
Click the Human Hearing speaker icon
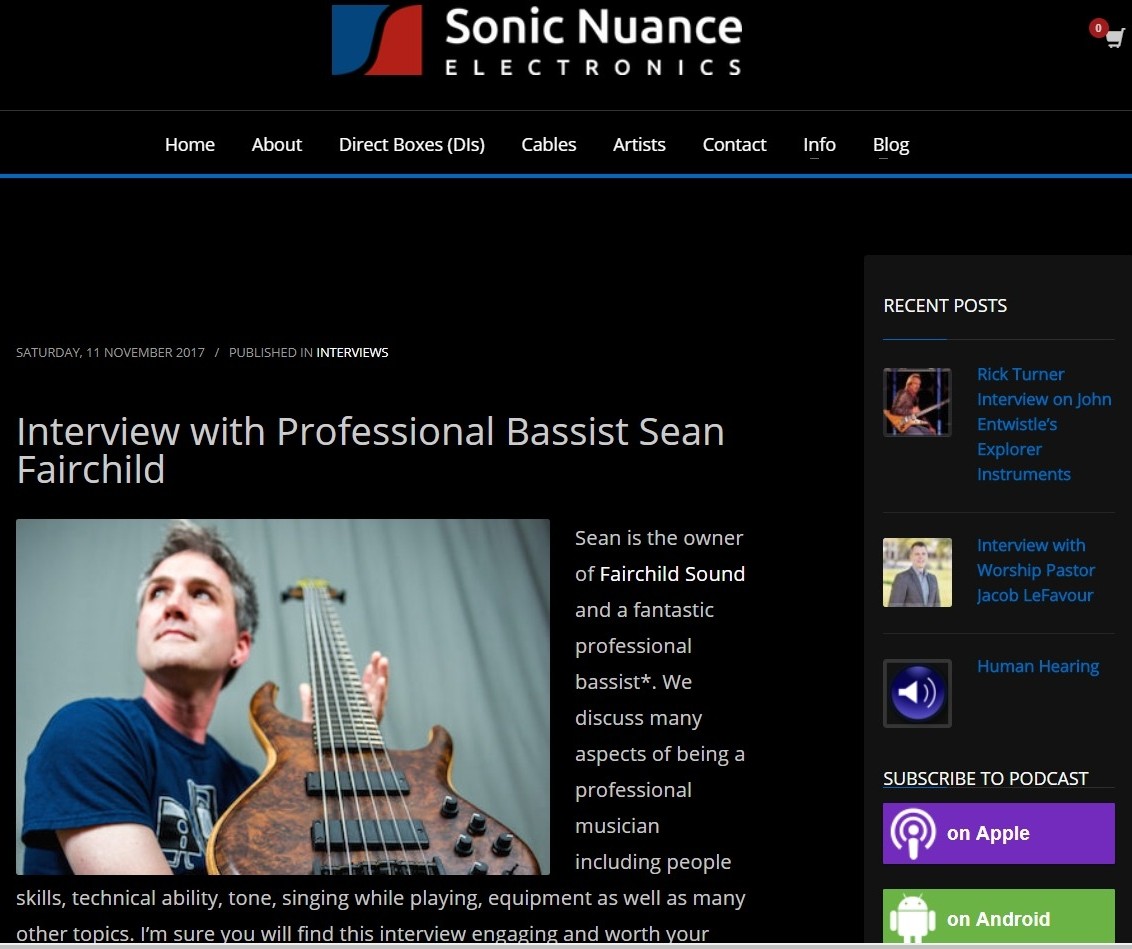click(x=916, y=693)
